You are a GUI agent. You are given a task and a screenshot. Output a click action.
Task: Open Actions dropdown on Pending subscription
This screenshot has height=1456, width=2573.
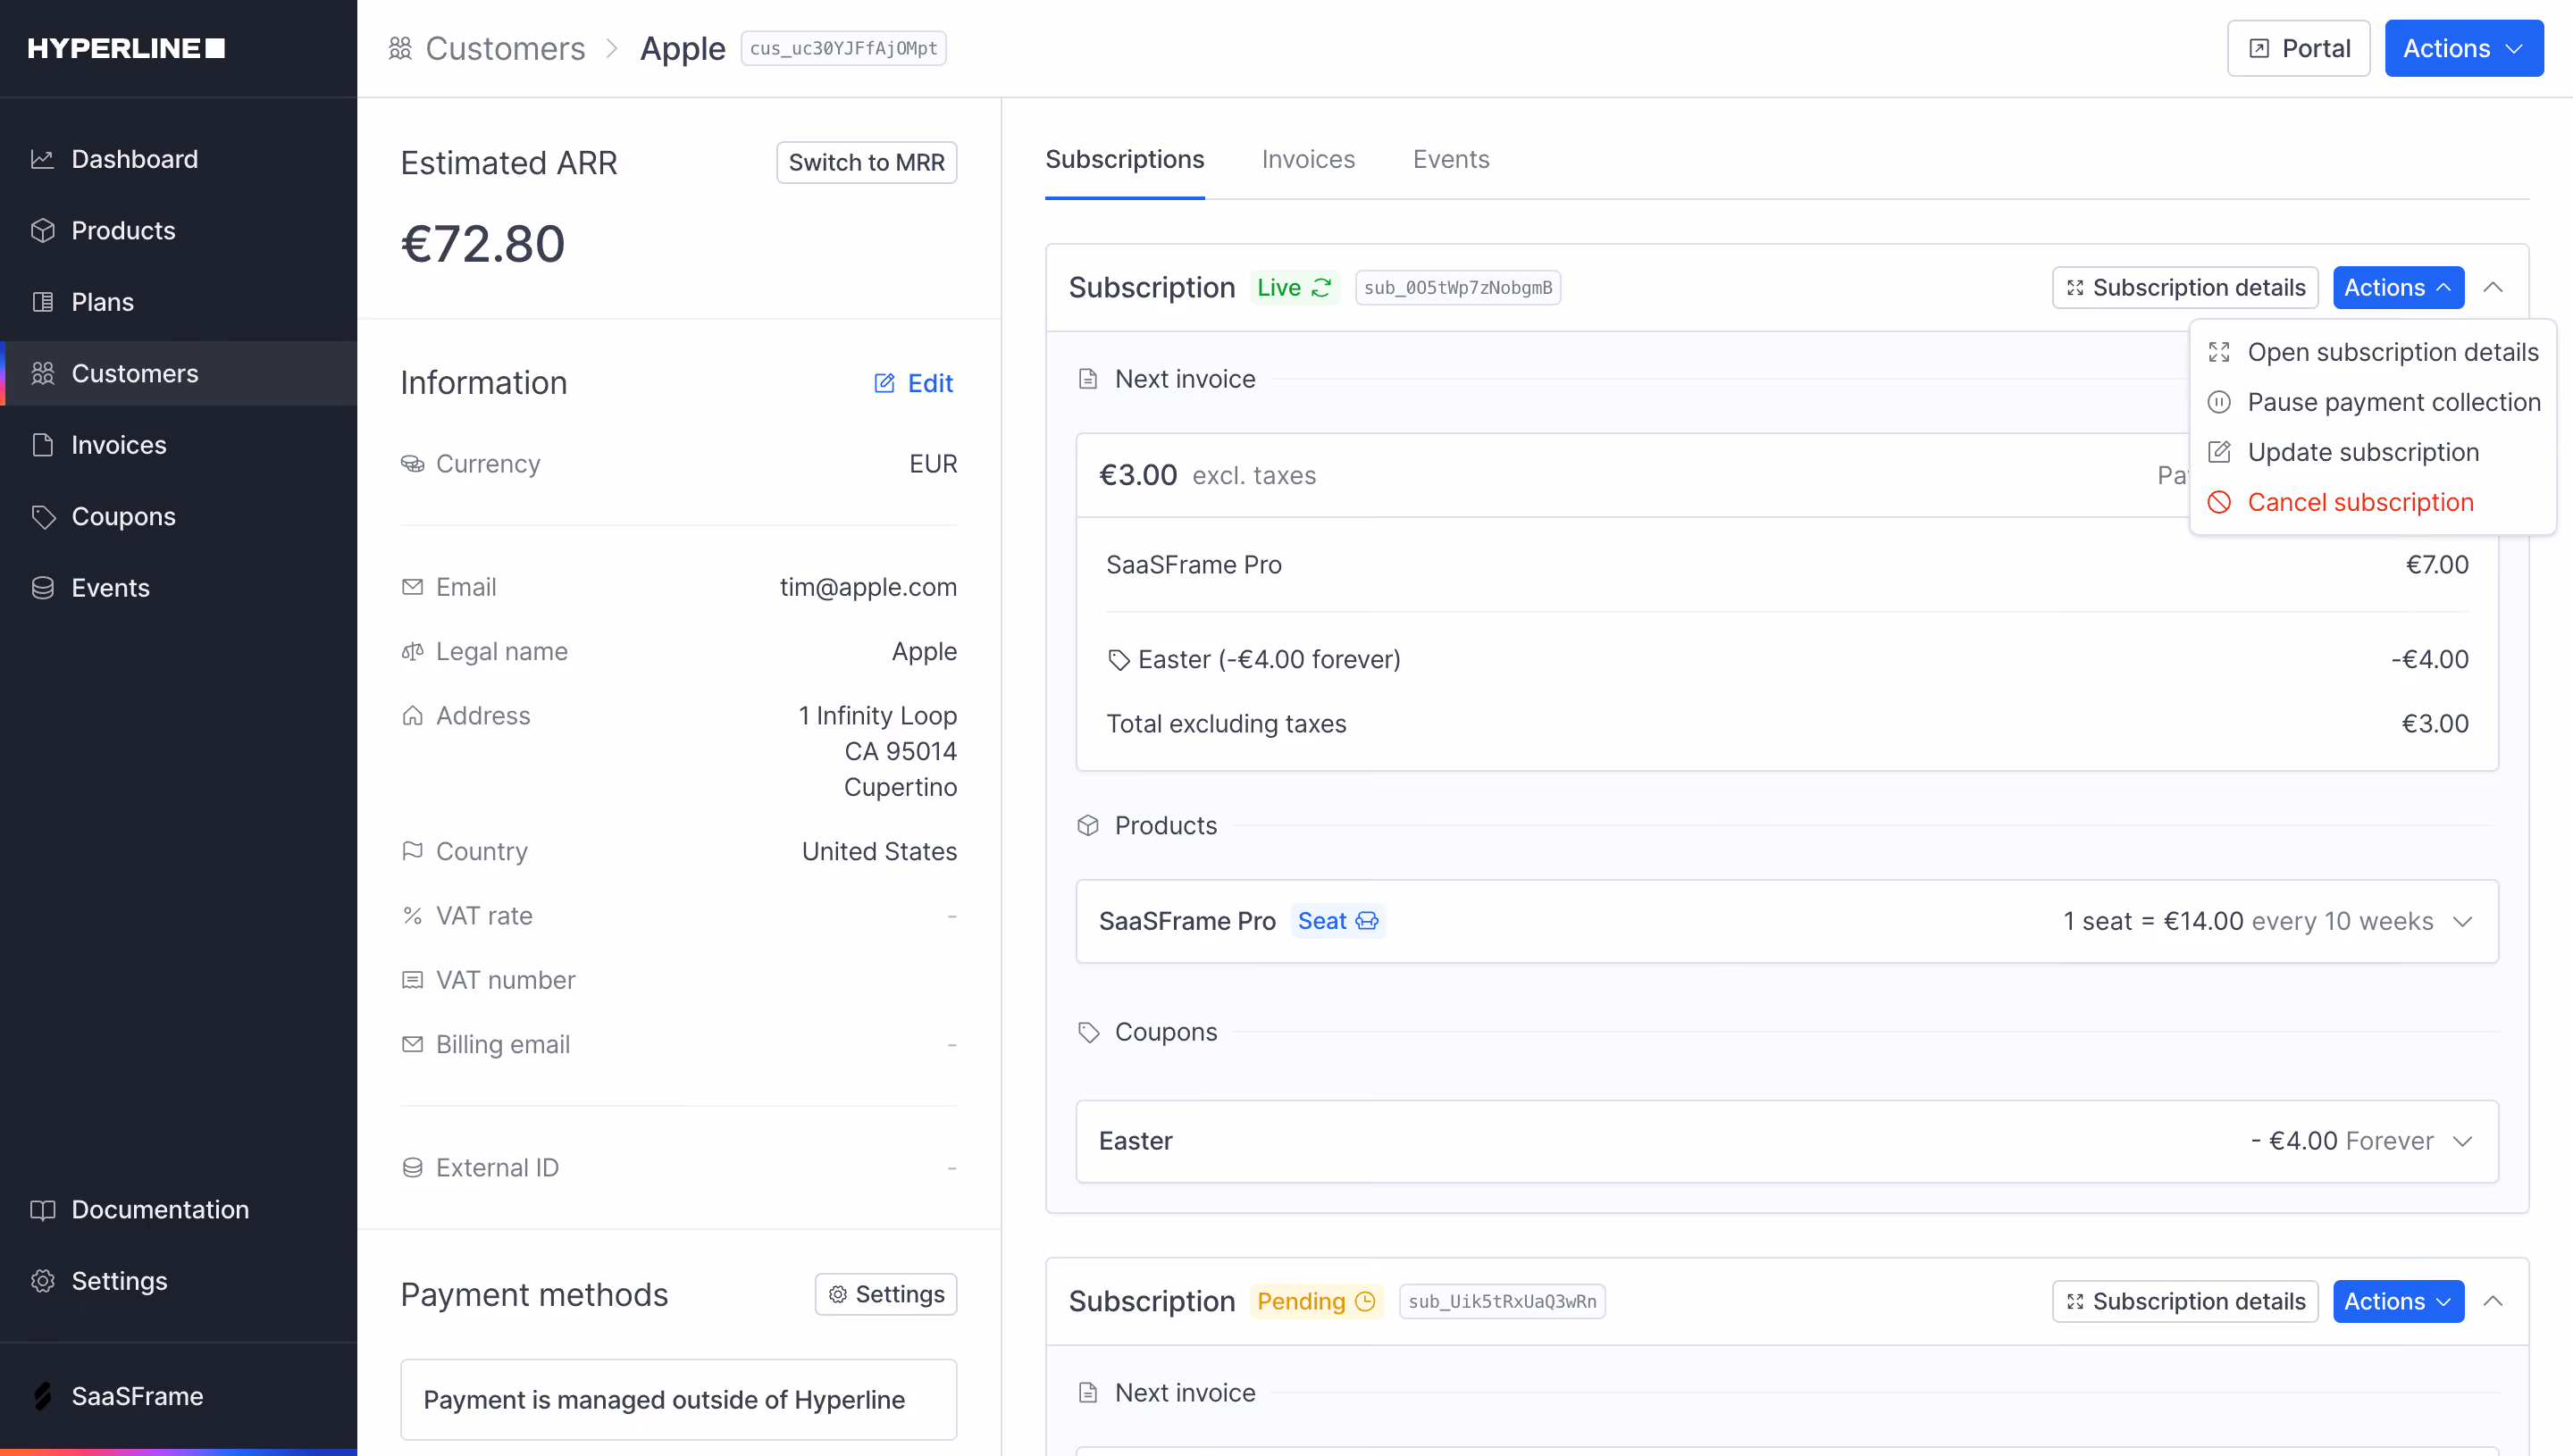[2398, 1301]
